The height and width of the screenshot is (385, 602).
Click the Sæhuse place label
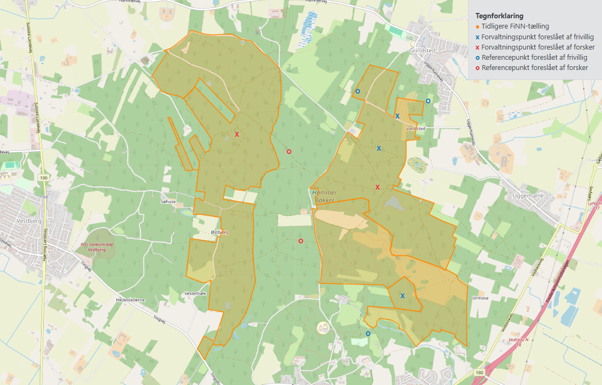(168, 201)
